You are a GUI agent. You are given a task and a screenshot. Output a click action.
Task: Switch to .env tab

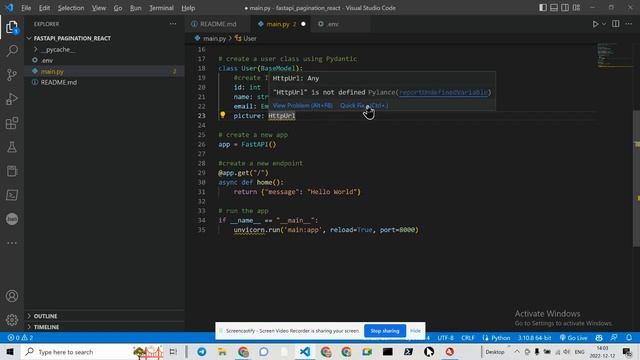point(340,24)
